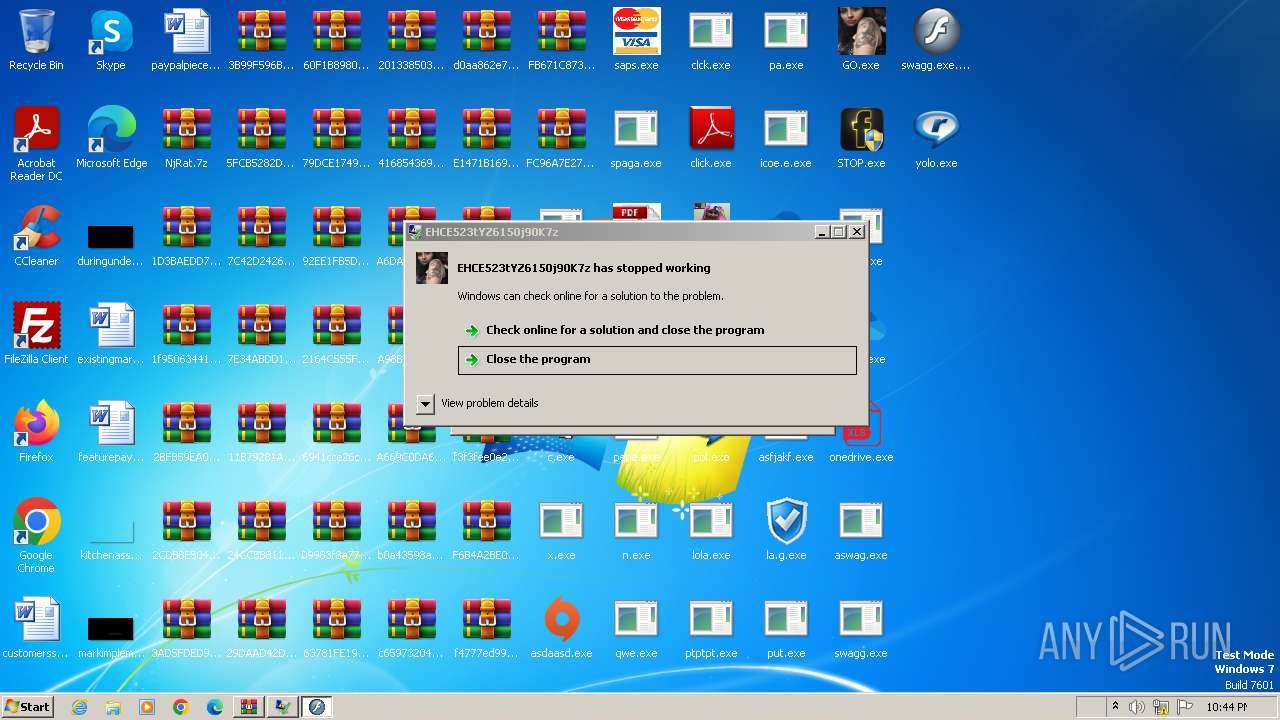The height and width of the screenshot is (720, 1280).
Task: Select the ptptpt.exe file
Action: [x=711, y=628]
